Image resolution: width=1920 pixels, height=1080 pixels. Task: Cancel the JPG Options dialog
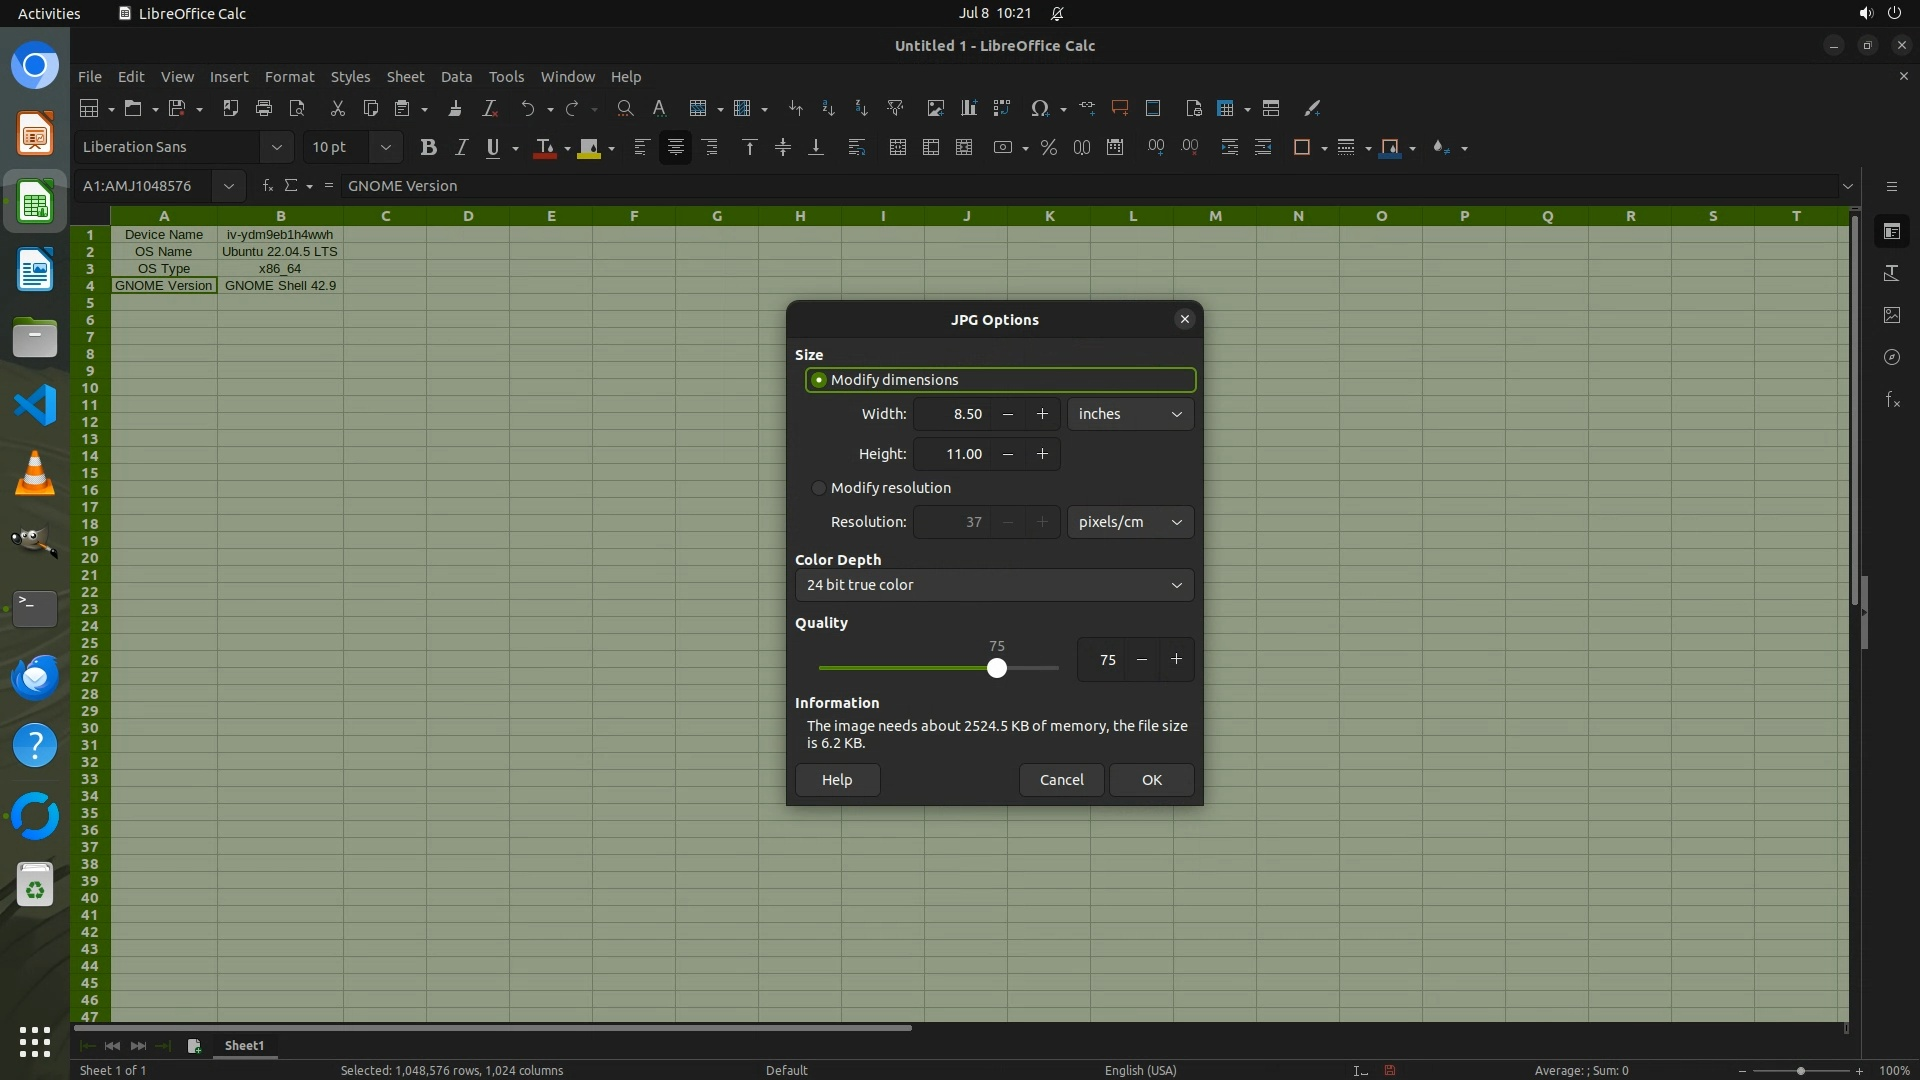(x=1061, y=780)
